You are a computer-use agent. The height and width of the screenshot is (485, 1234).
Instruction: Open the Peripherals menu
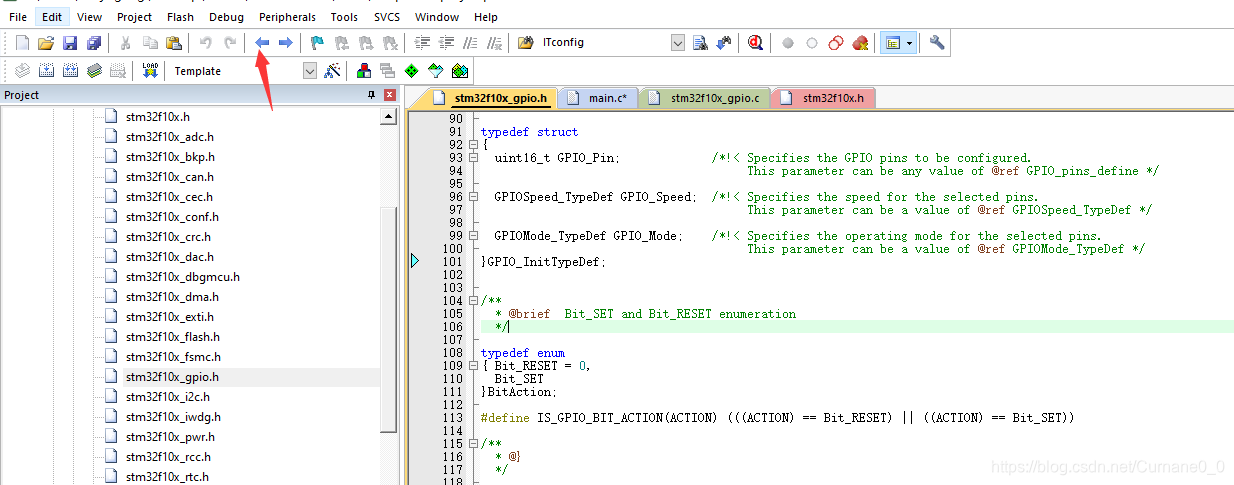pos(287,17)
